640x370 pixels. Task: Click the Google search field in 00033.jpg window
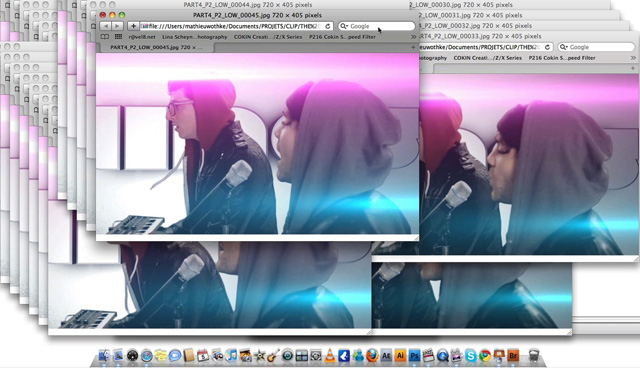pyautogui.click(x=596, y=47)
